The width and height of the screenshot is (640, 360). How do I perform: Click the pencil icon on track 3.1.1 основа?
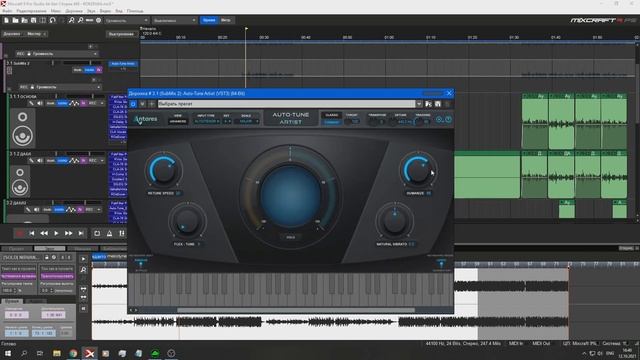[31, 103]
